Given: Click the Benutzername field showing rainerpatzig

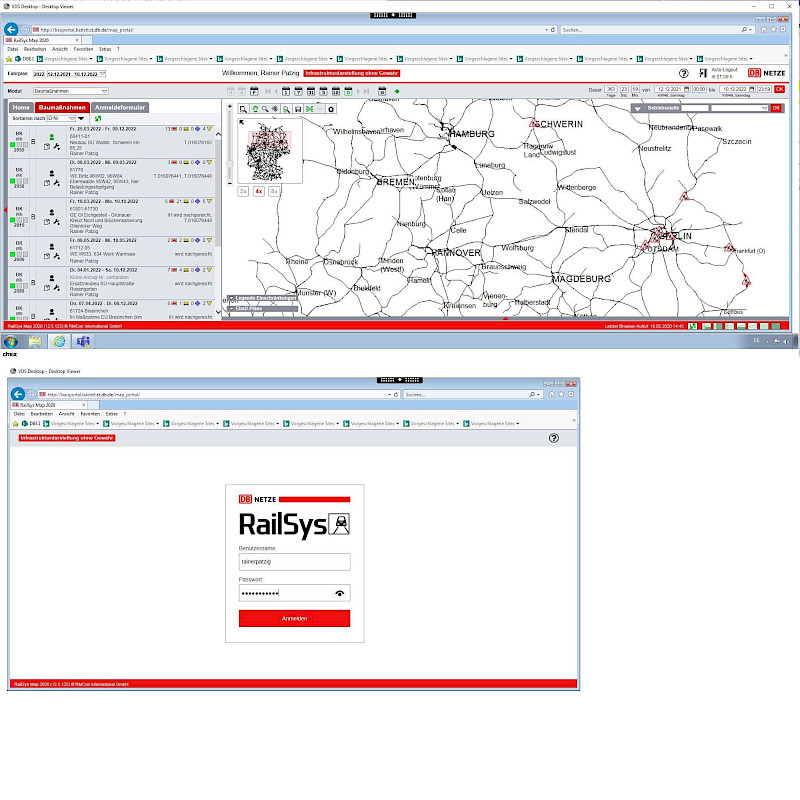Looking at the screenshot, I should (294, 562).
